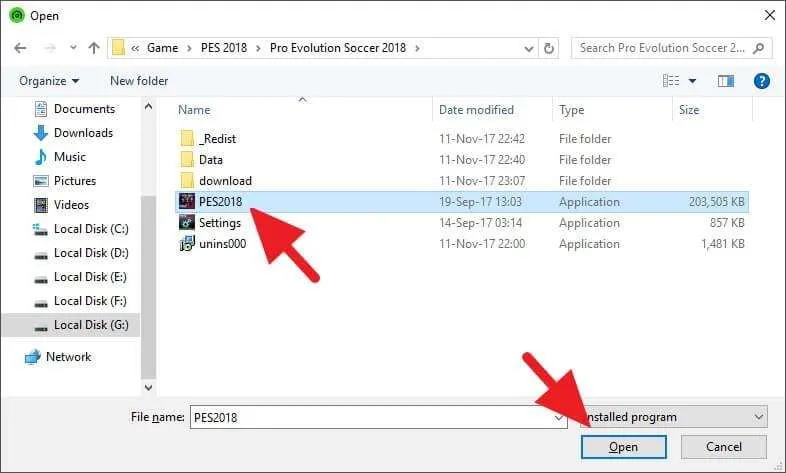Click the Back navigation arrow
The width and height of the screenshot is (786, 473).
(20, 48)
